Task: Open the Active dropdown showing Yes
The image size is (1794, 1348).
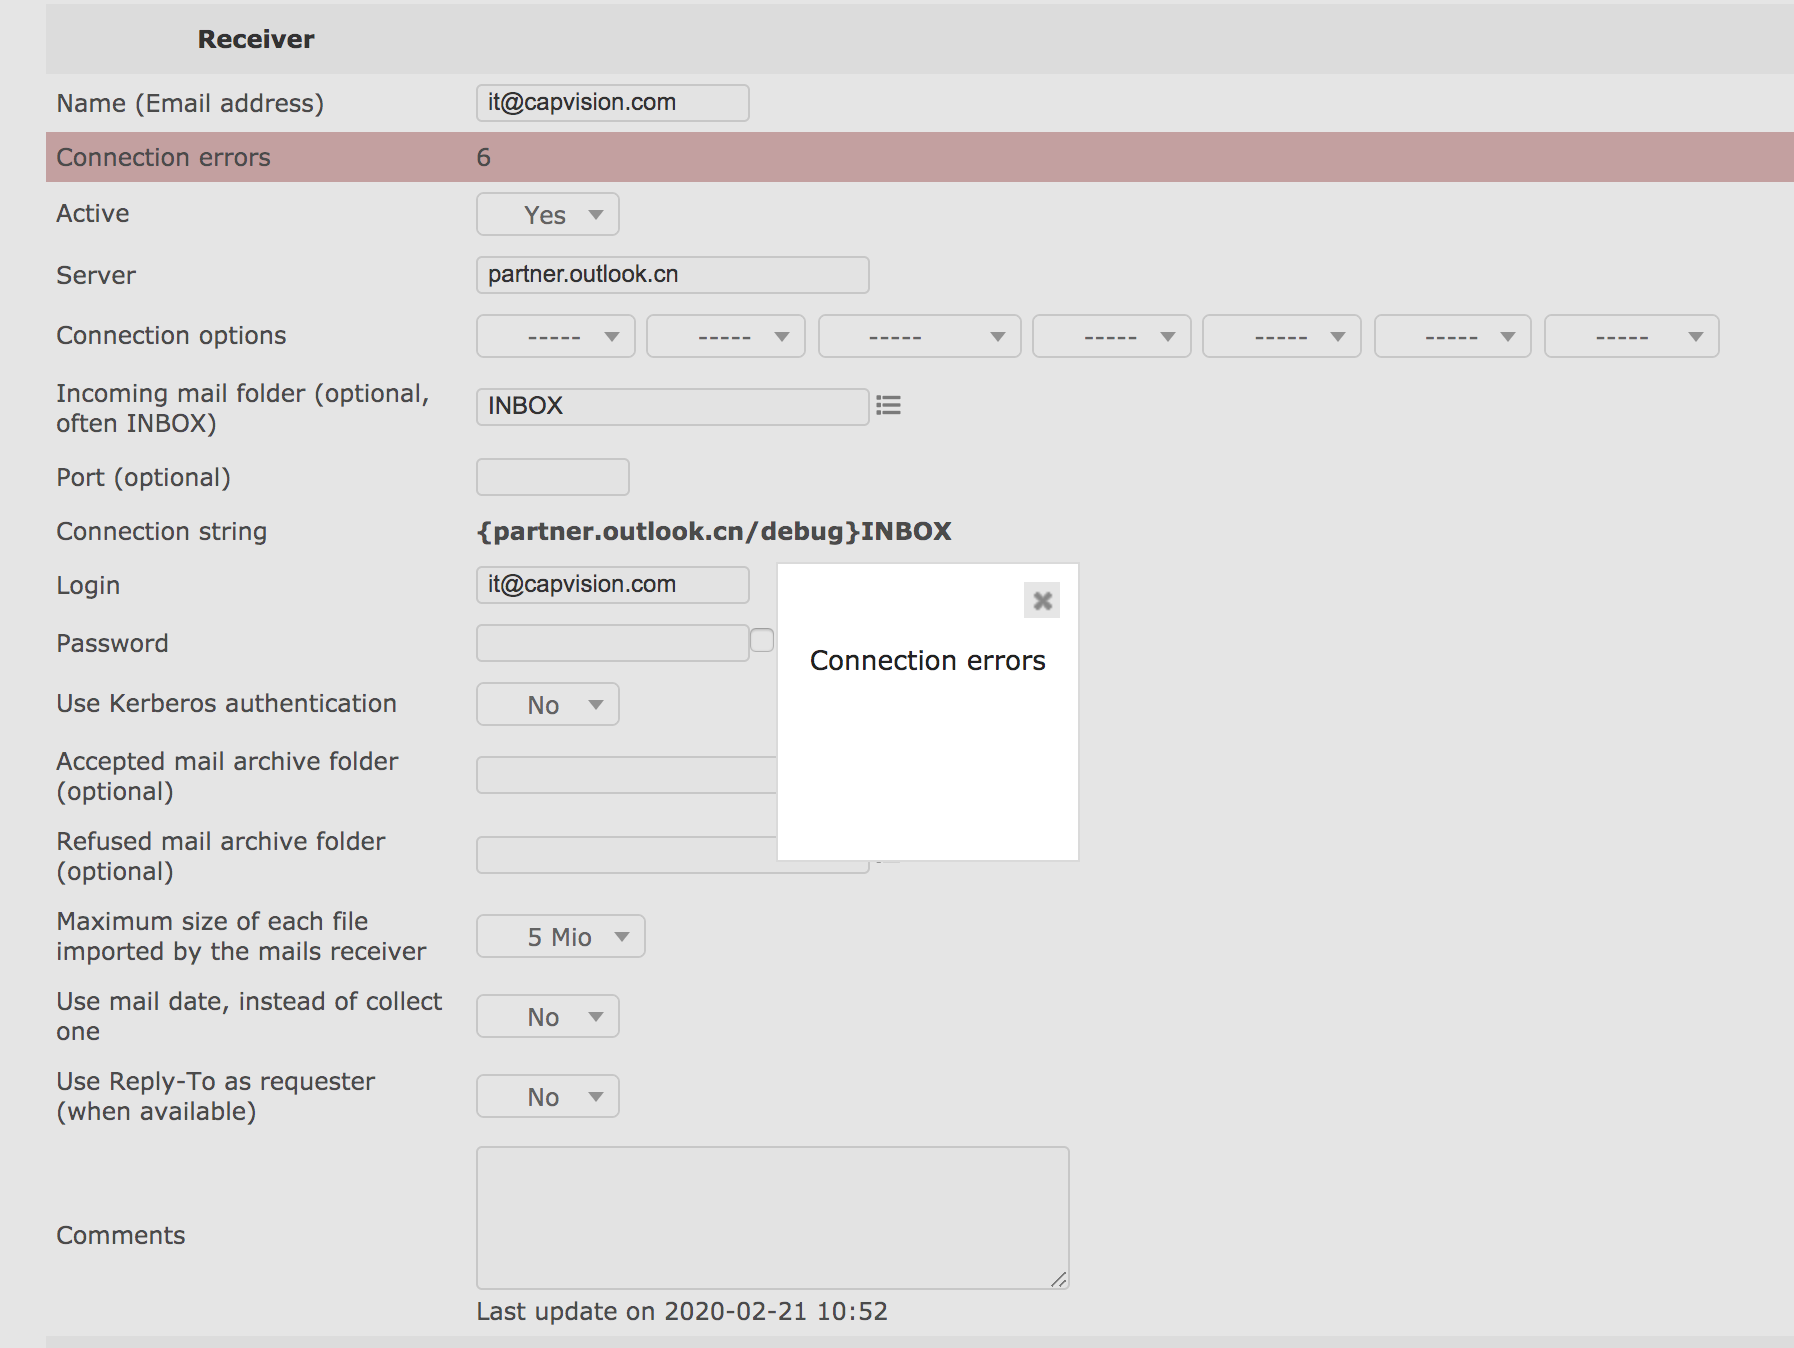Action: [547, 214]
